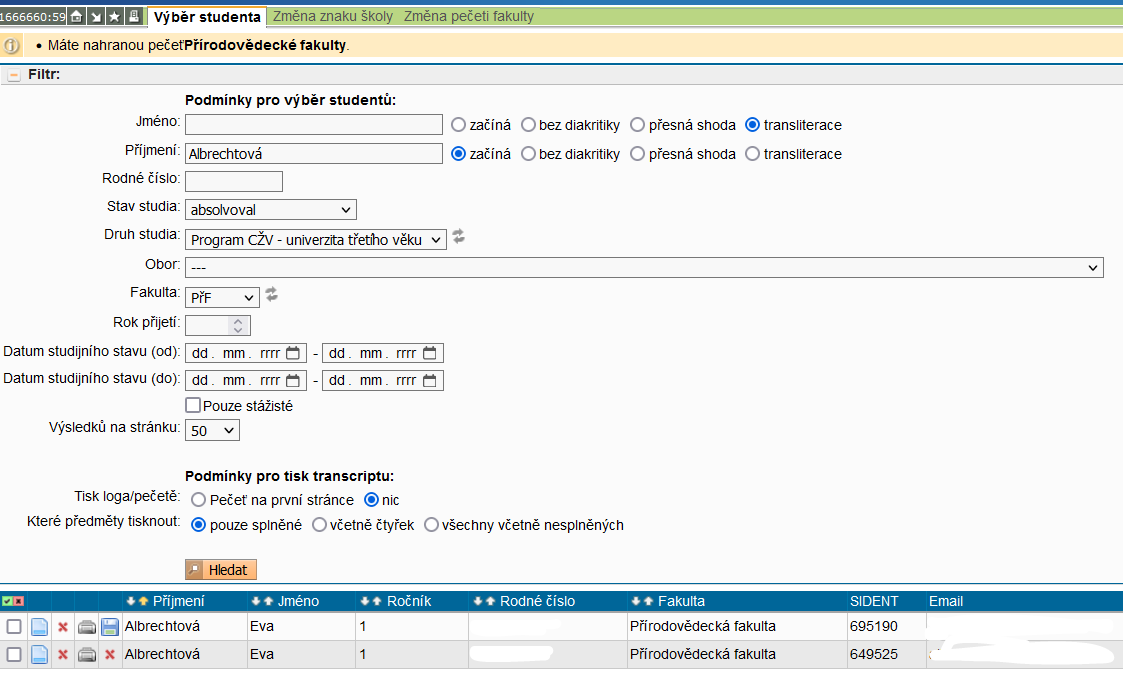Sort Fakulta column ascending arrow

coord(647,601)
